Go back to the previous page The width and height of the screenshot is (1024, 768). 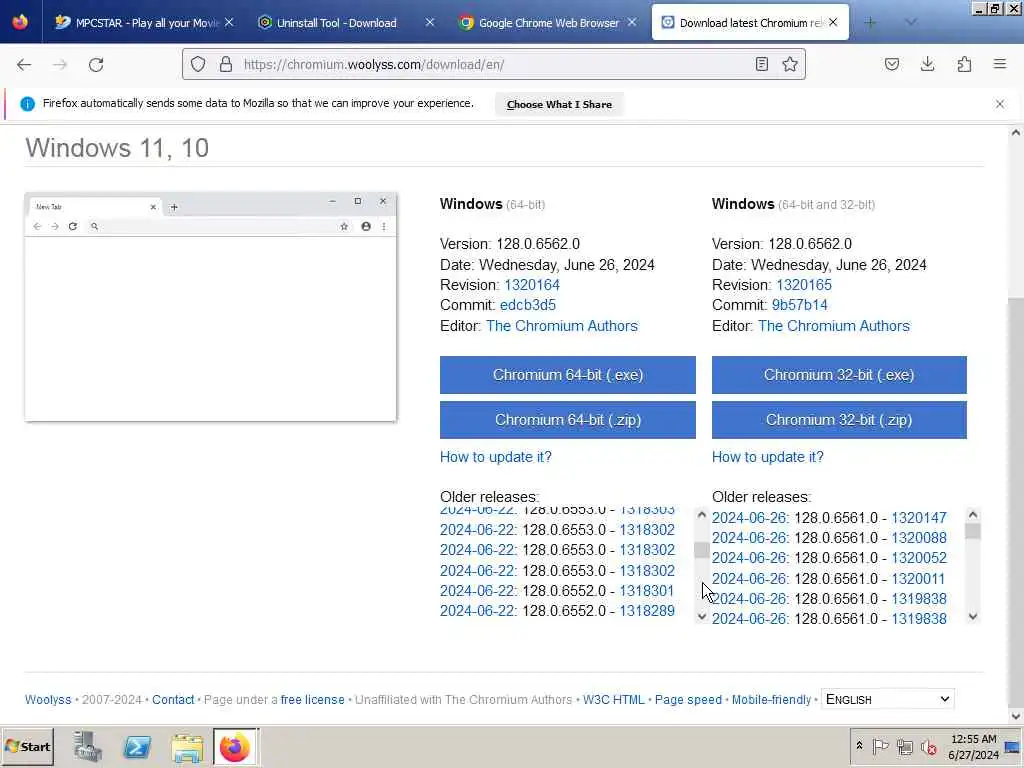coord(24,65)
